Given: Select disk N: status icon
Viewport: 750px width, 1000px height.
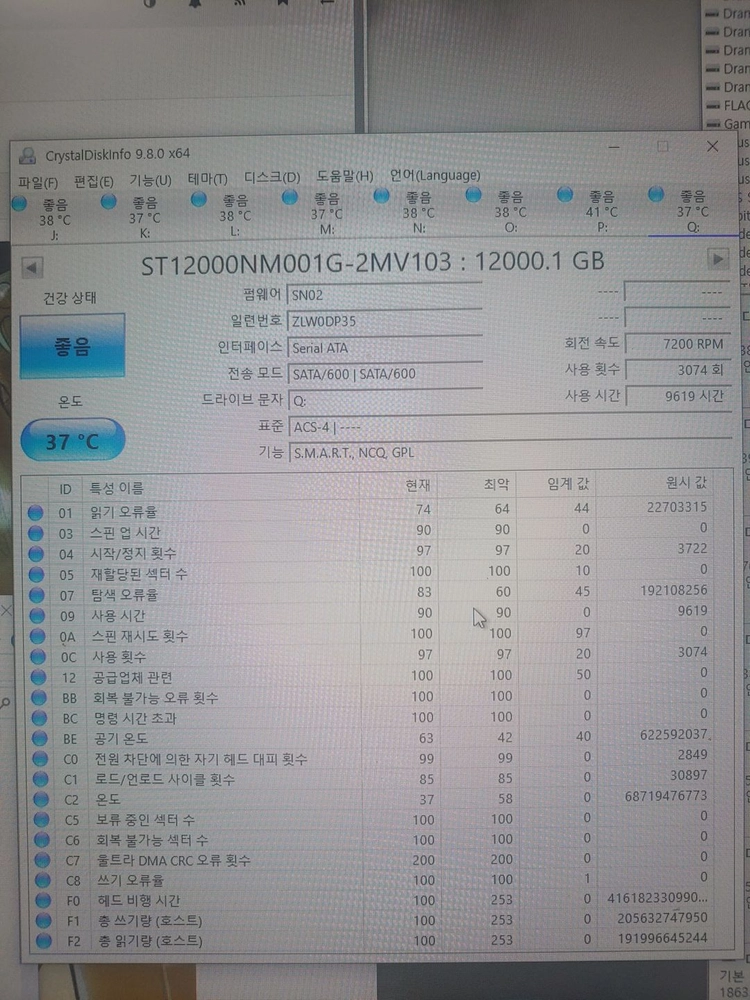Looking at the screenshot, I should pos(381,196).
